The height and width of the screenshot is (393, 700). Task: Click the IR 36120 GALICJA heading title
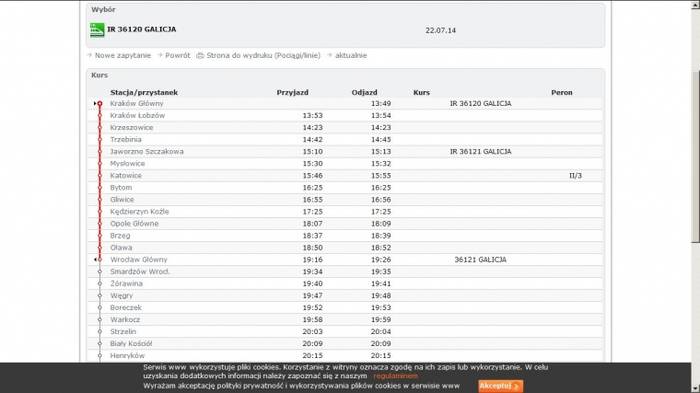[x=142, y=29]
